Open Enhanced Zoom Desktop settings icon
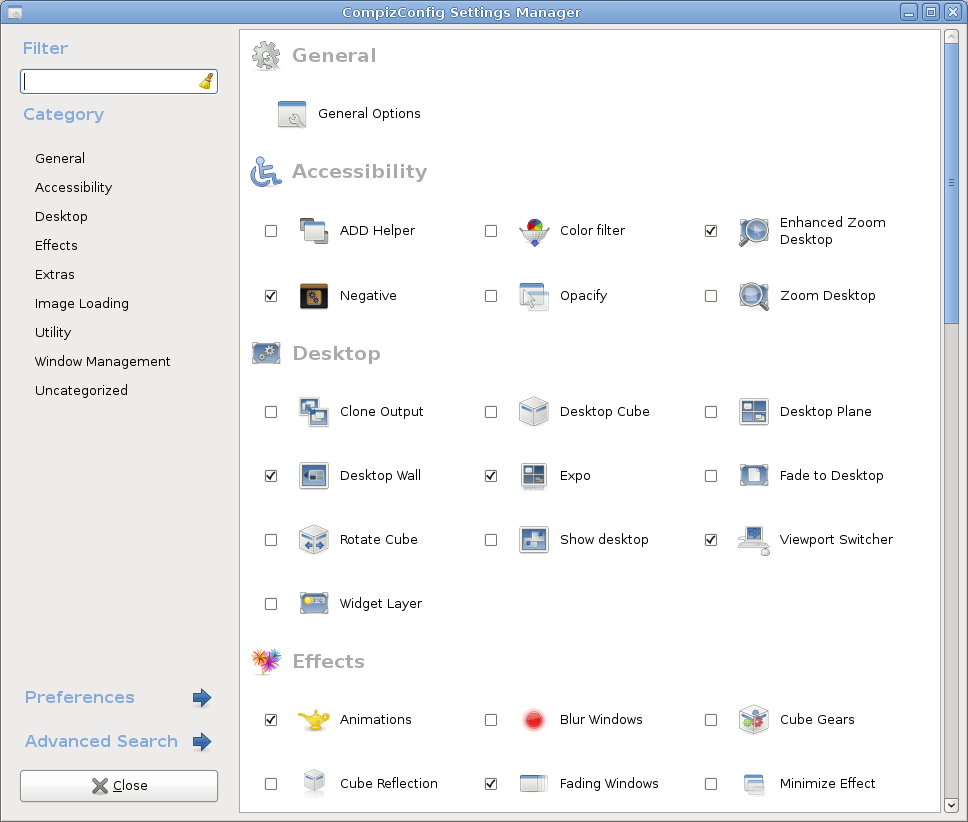 tap(753, 230)
